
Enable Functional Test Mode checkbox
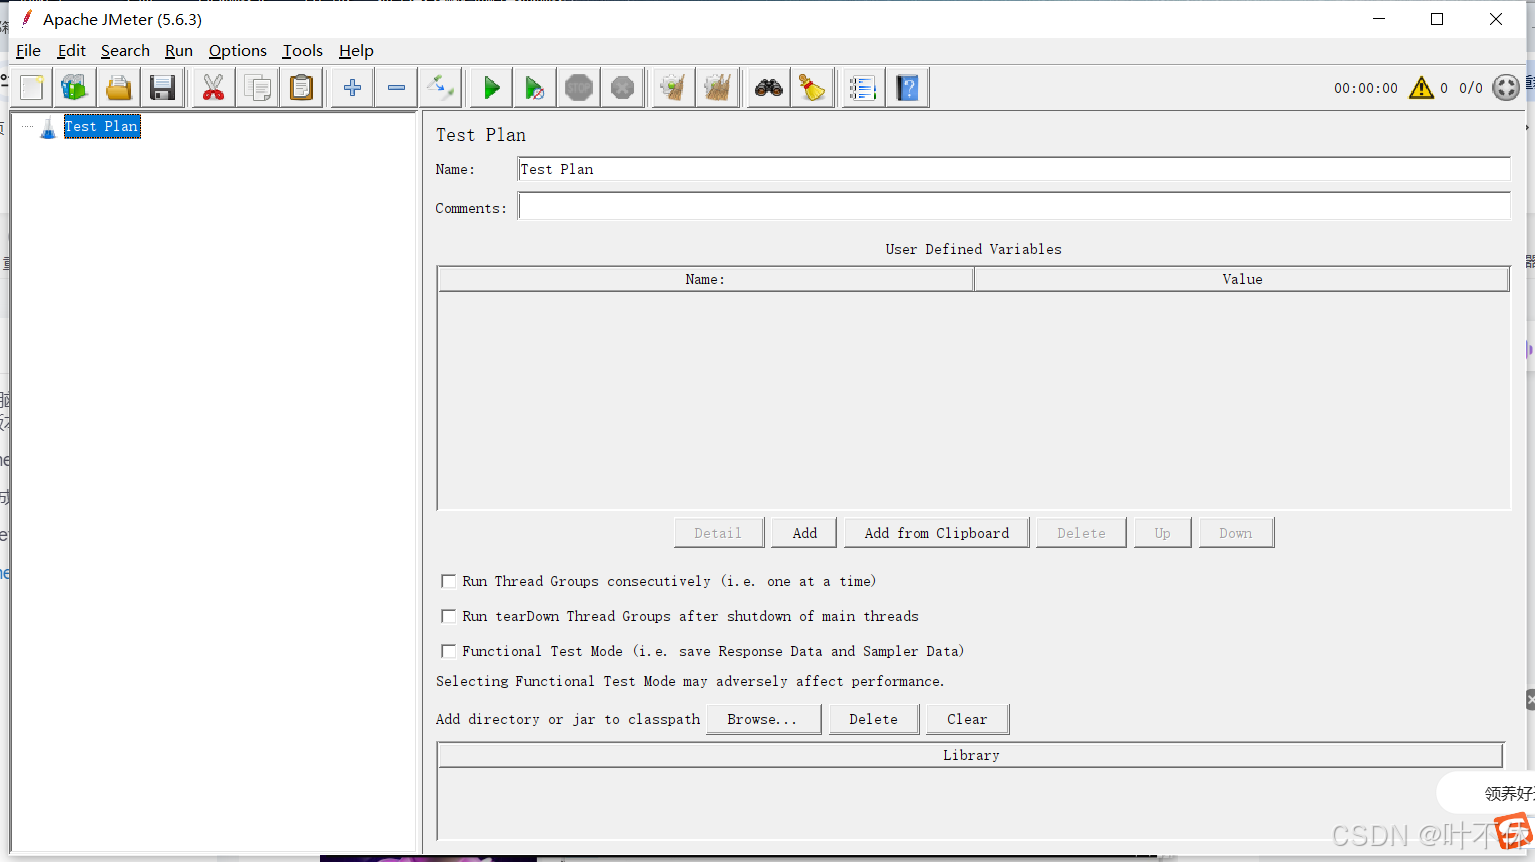pos(449,651)
